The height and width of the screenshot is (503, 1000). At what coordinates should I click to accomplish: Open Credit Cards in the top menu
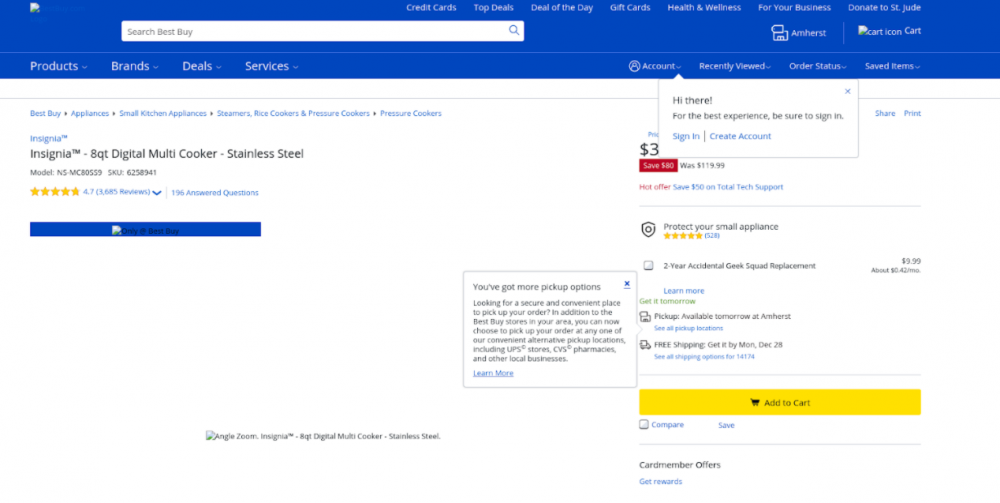(431, 8)
